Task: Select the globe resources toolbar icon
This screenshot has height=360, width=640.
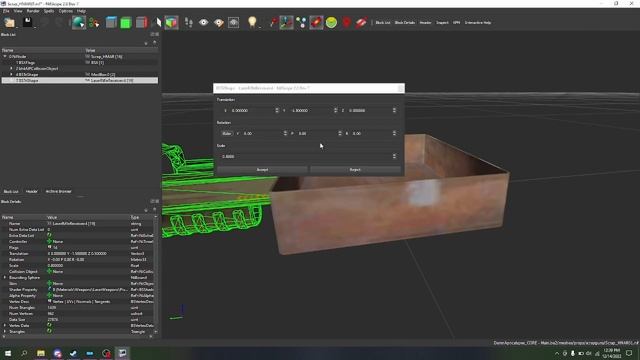Action: [x=78, y=22]
